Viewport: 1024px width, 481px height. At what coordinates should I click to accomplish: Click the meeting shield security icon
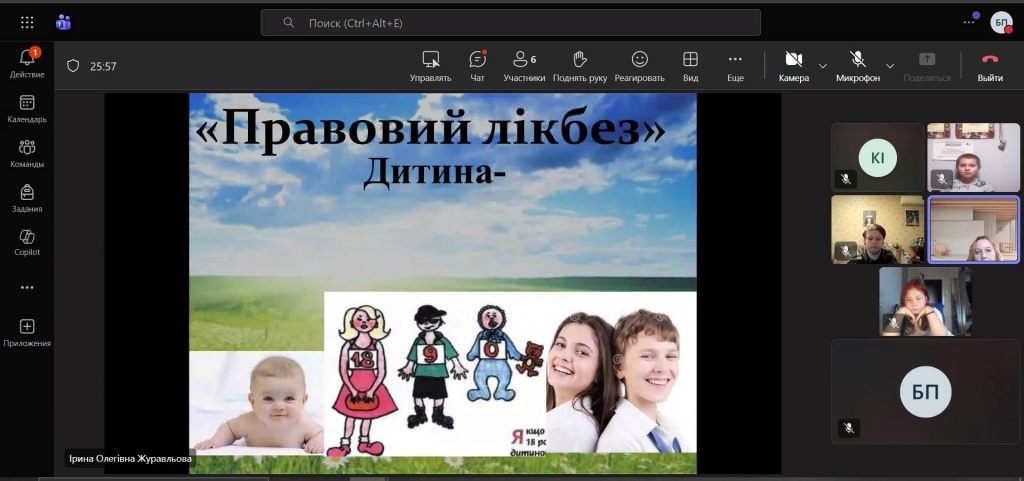(x=73, y=66)
